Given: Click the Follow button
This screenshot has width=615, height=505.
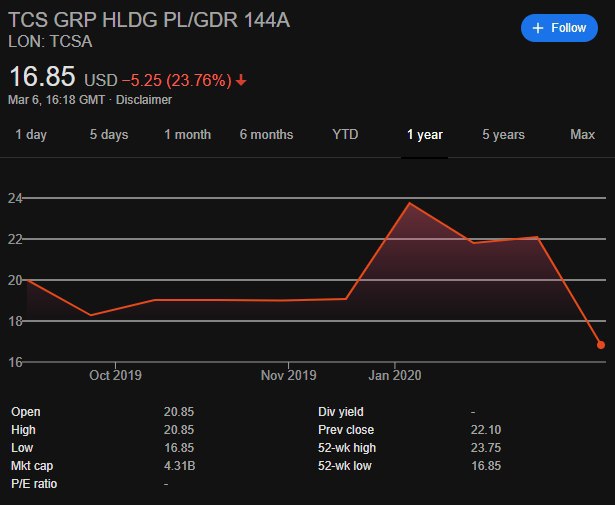Looking at the screenshot, I should (559, 28).
